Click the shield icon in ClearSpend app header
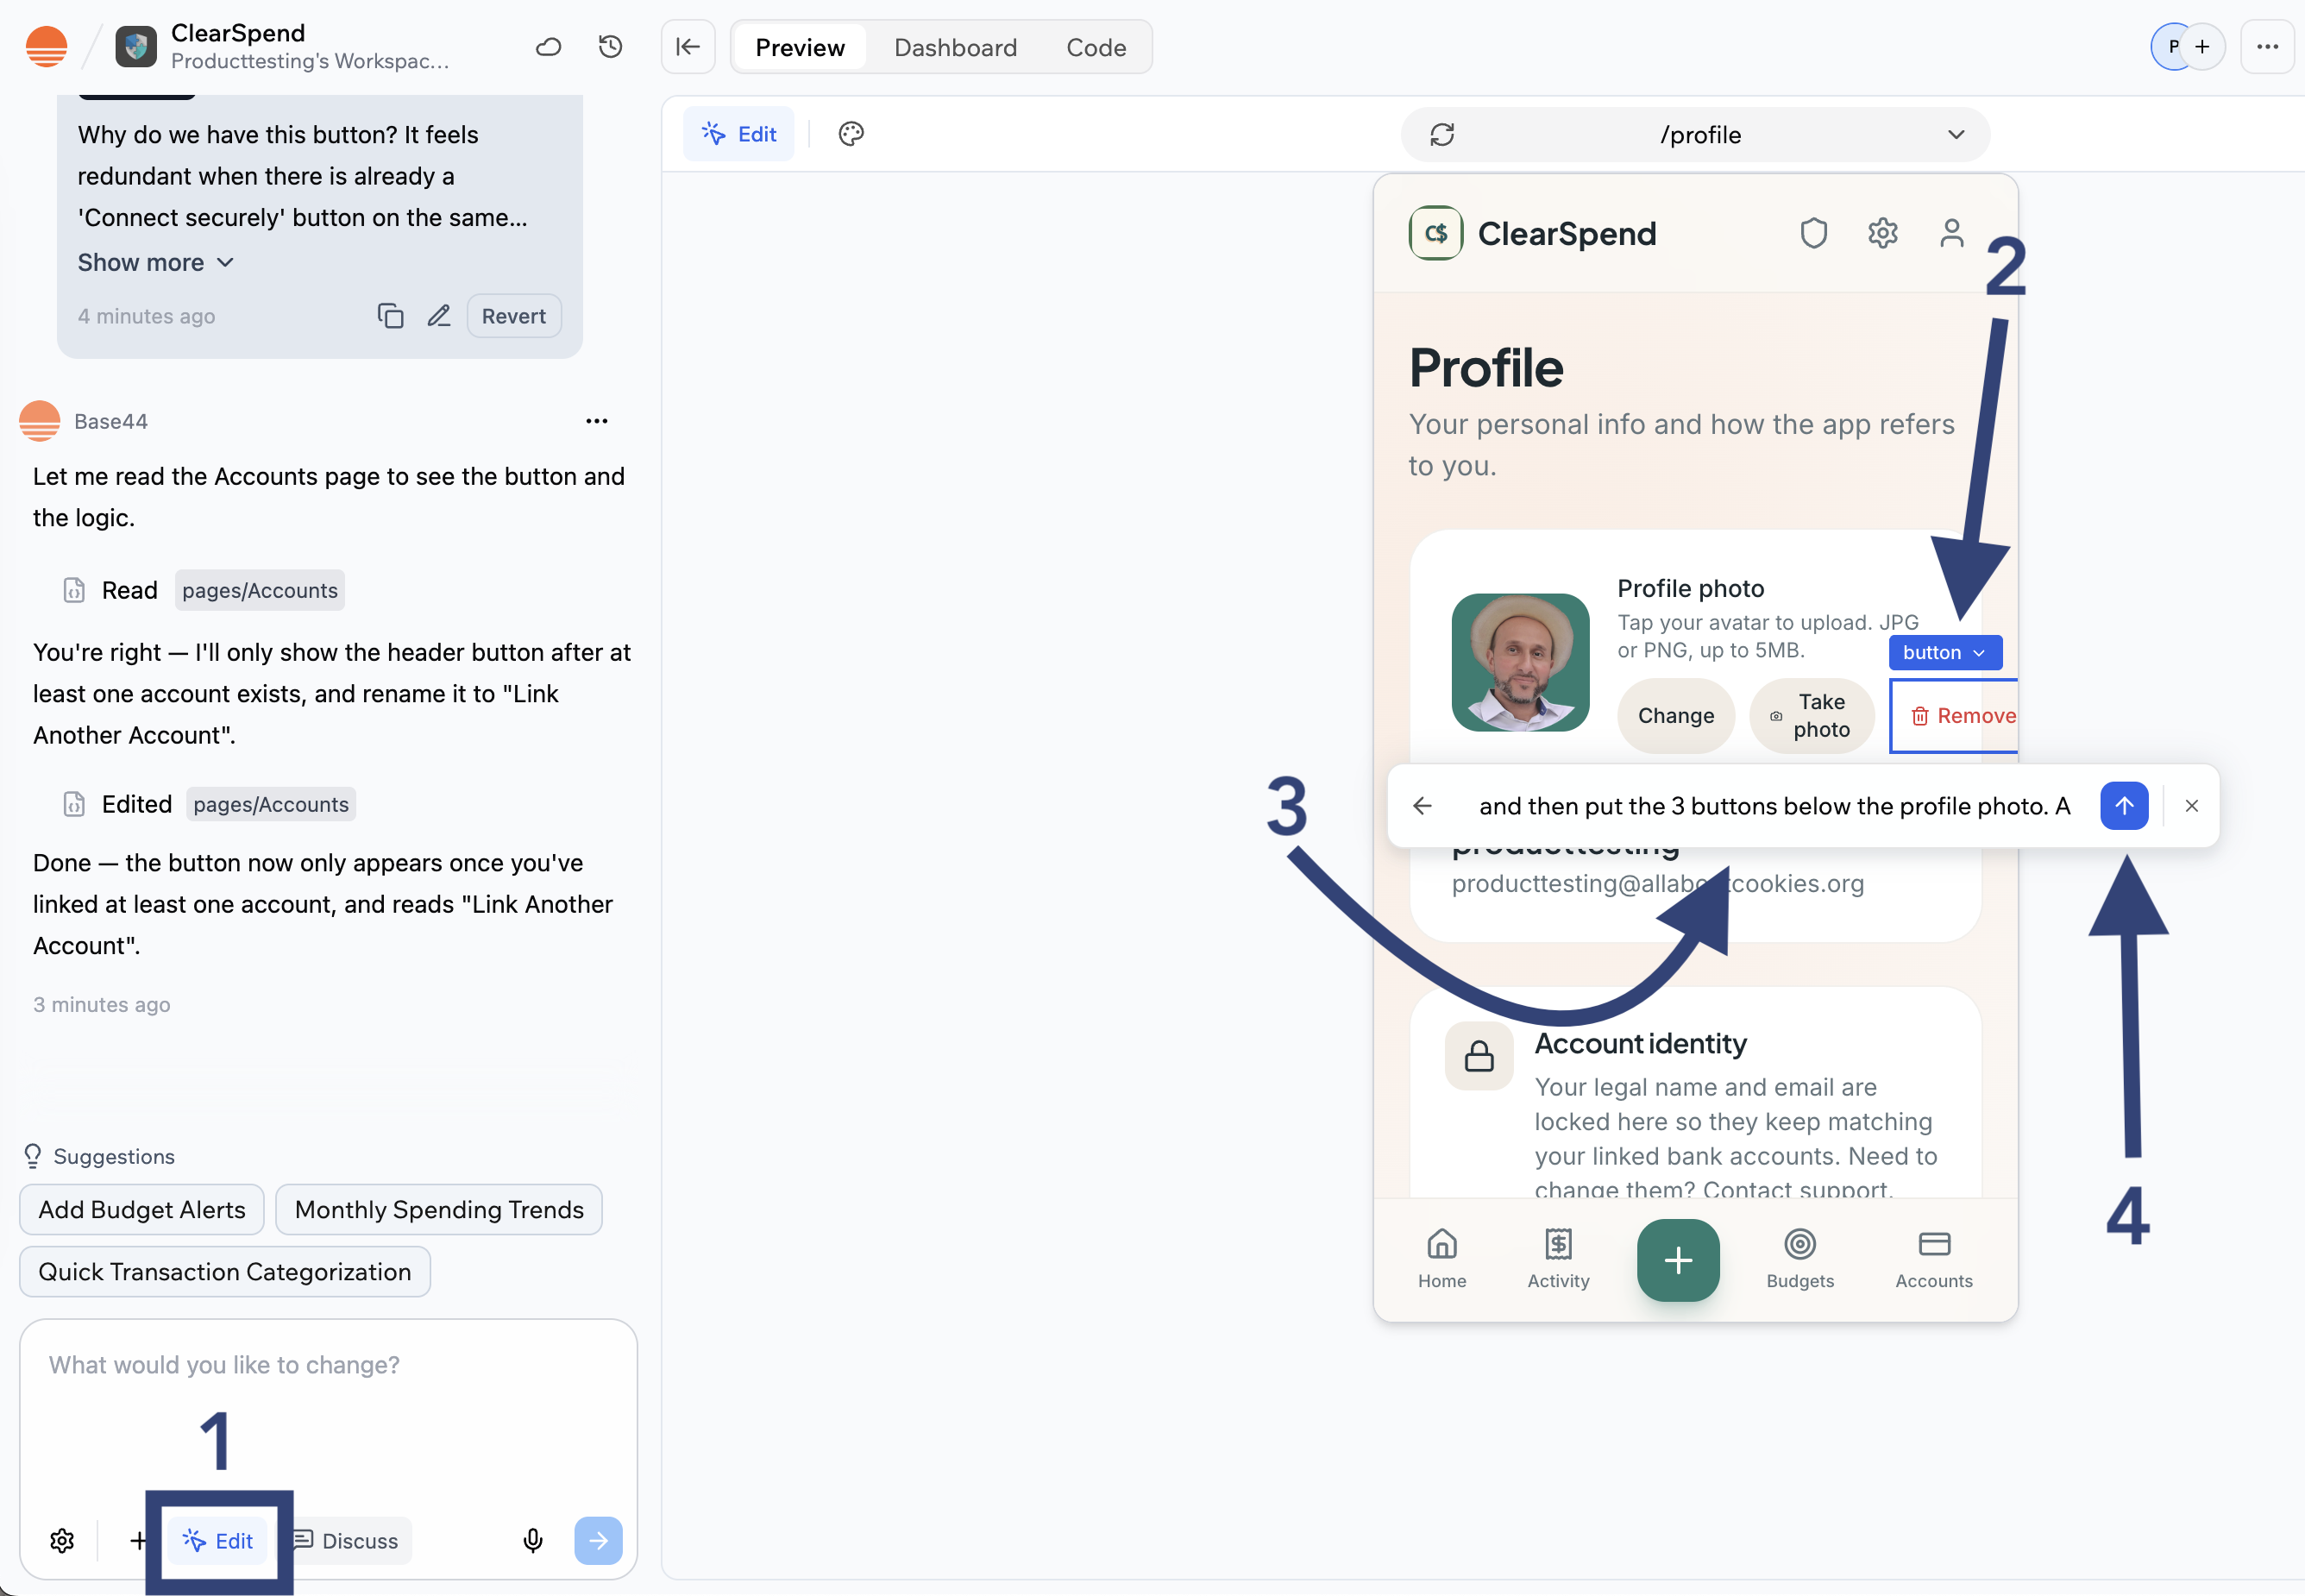The height and width of the screenshot is (1596, 2305). (1814, 233)
